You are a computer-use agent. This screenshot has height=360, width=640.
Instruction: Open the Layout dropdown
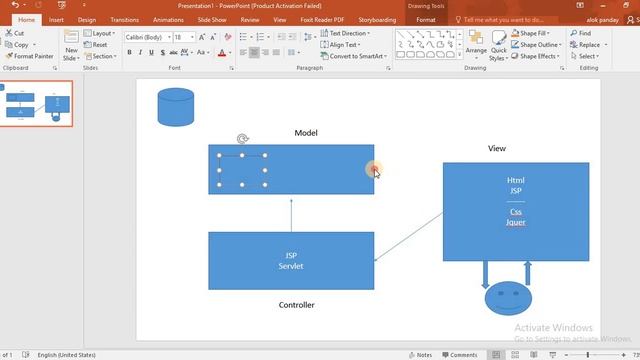tap(99, 33)
